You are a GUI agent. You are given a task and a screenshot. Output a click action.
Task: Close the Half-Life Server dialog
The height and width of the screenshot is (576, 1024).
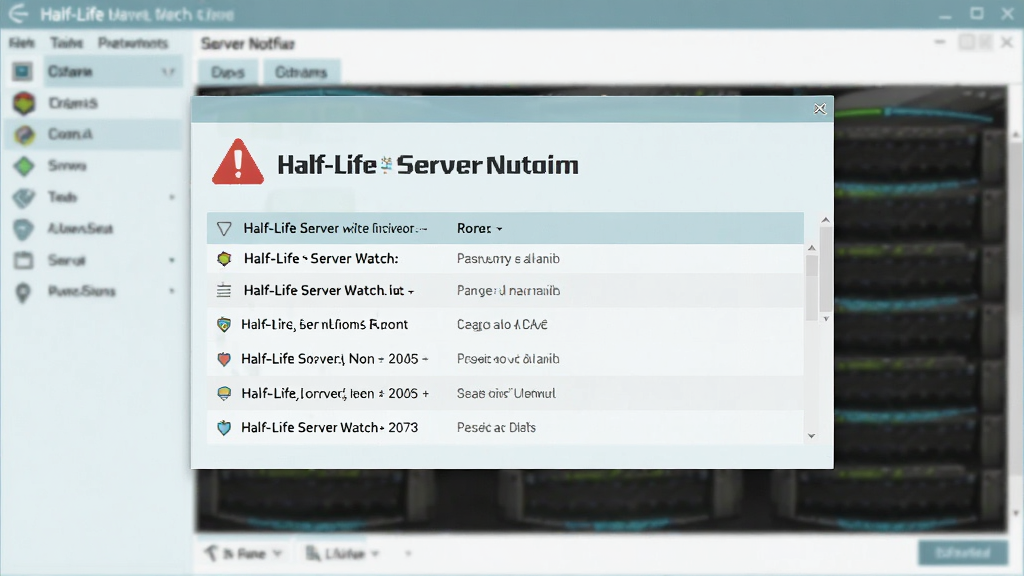[x=820, y=109]
